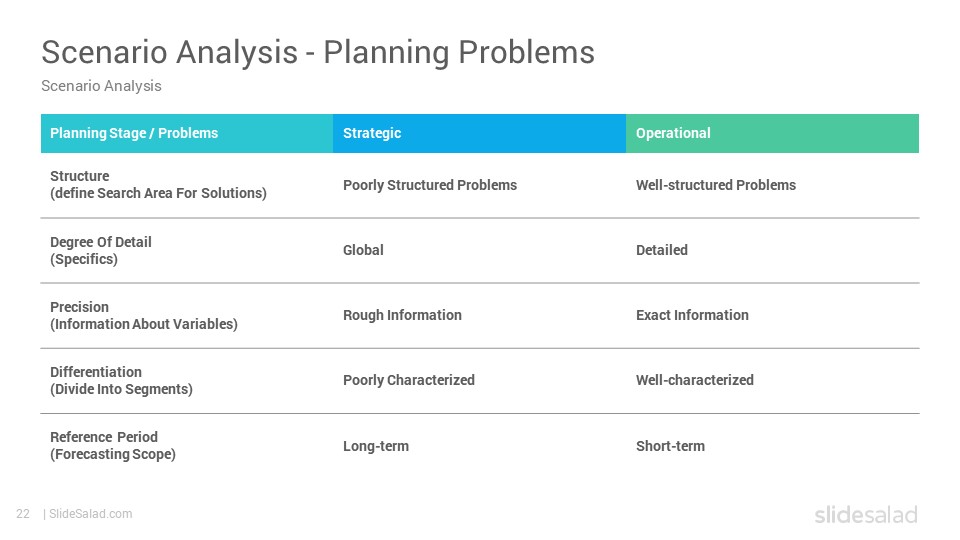This screenshot has width=960, height=540.
Task: Click the Differentiation row label
Action: click(x=121, y=380)
